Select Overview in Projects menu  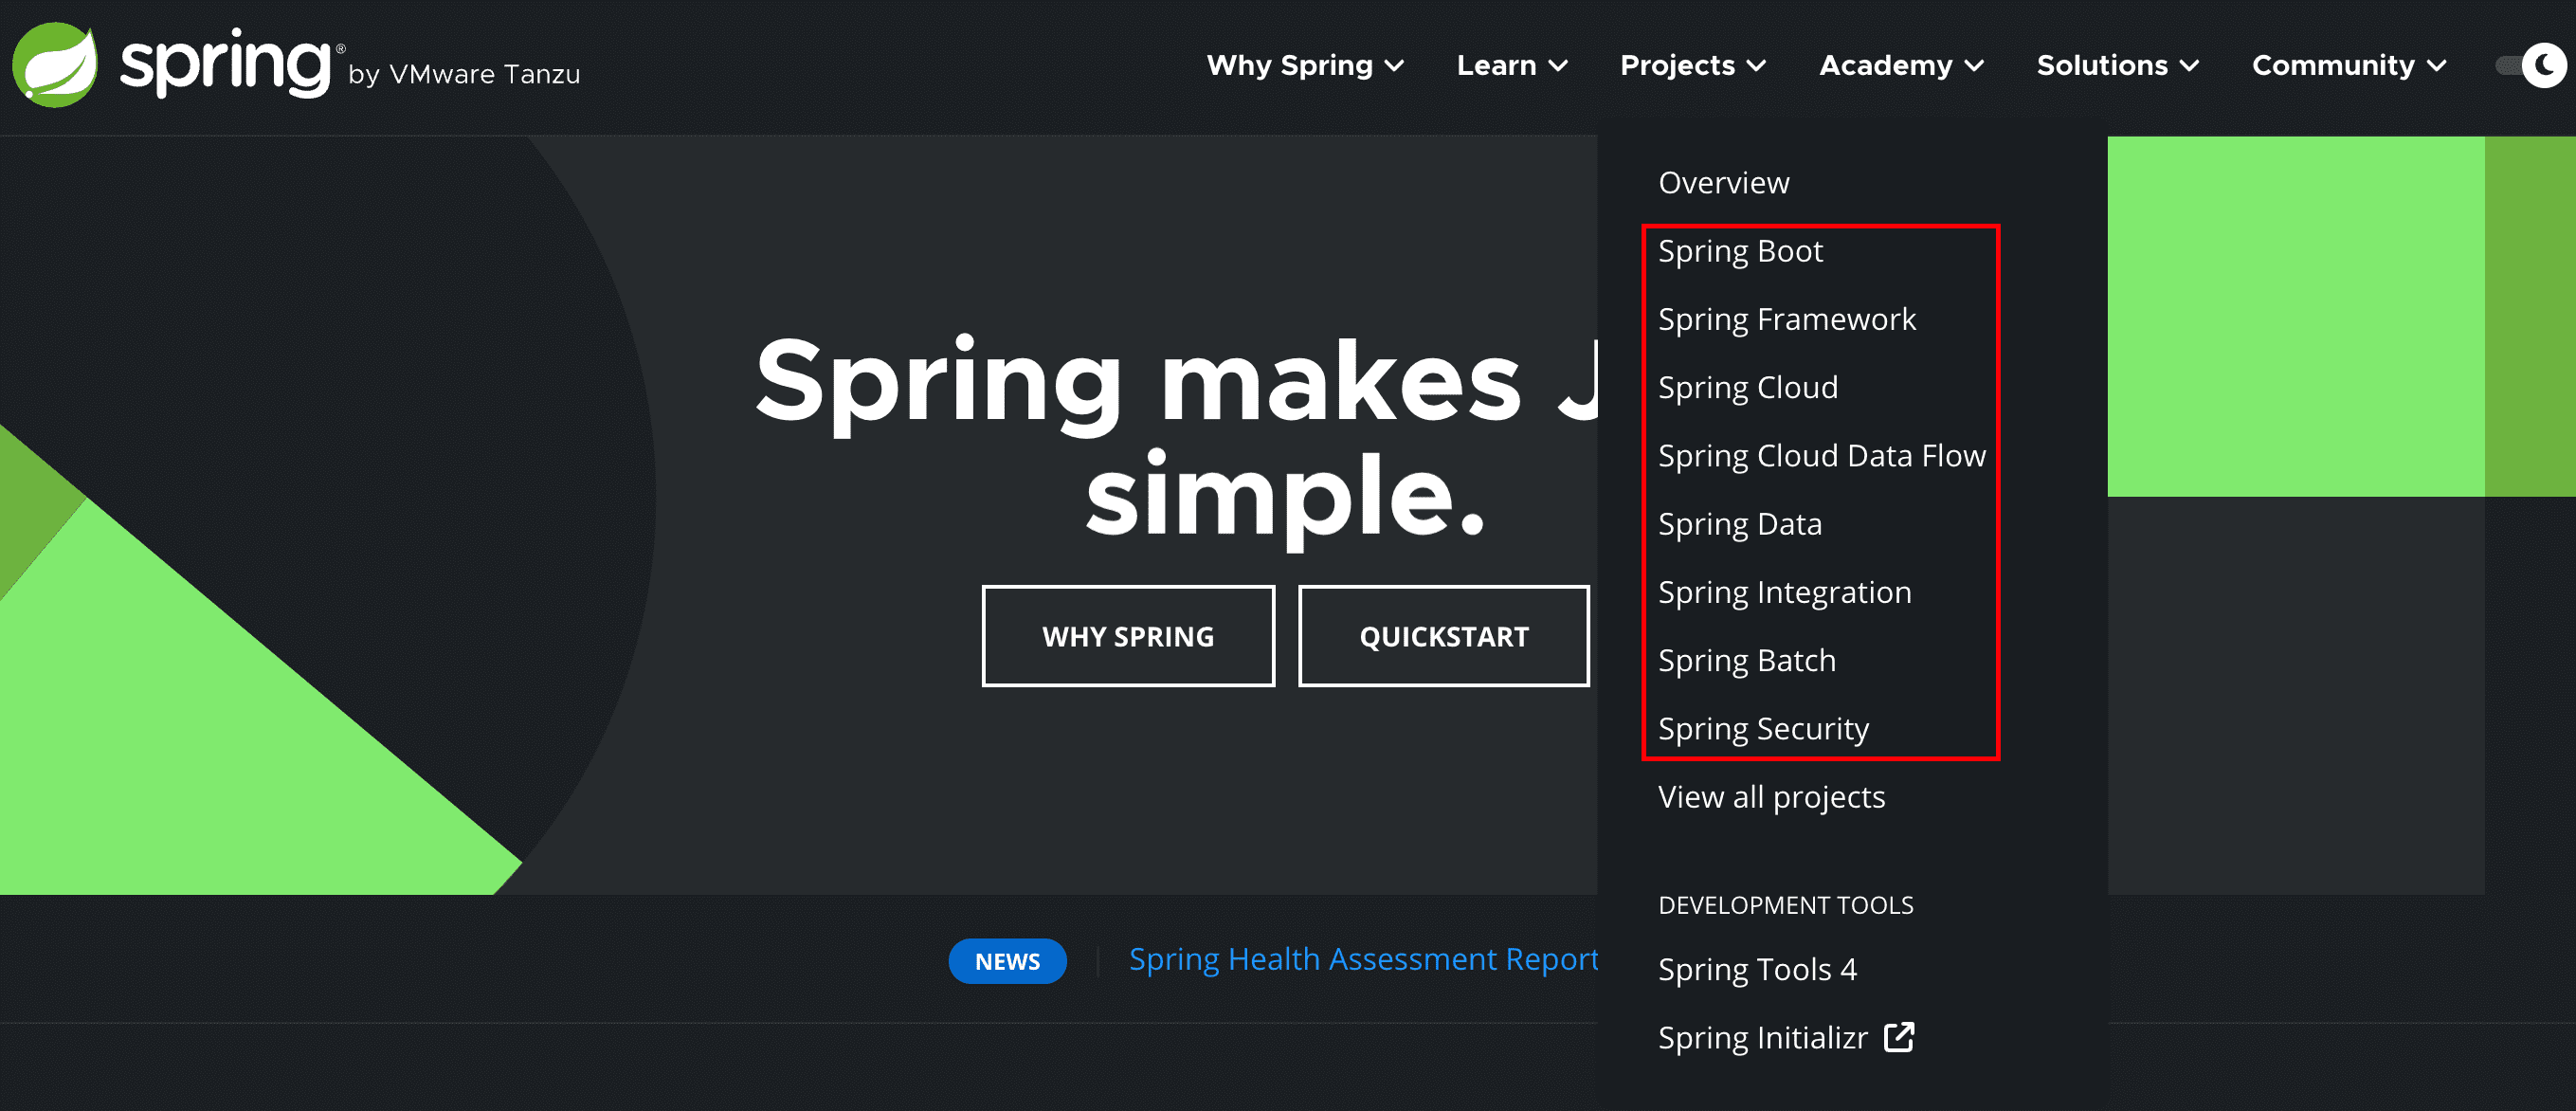tap(1723, 183)
